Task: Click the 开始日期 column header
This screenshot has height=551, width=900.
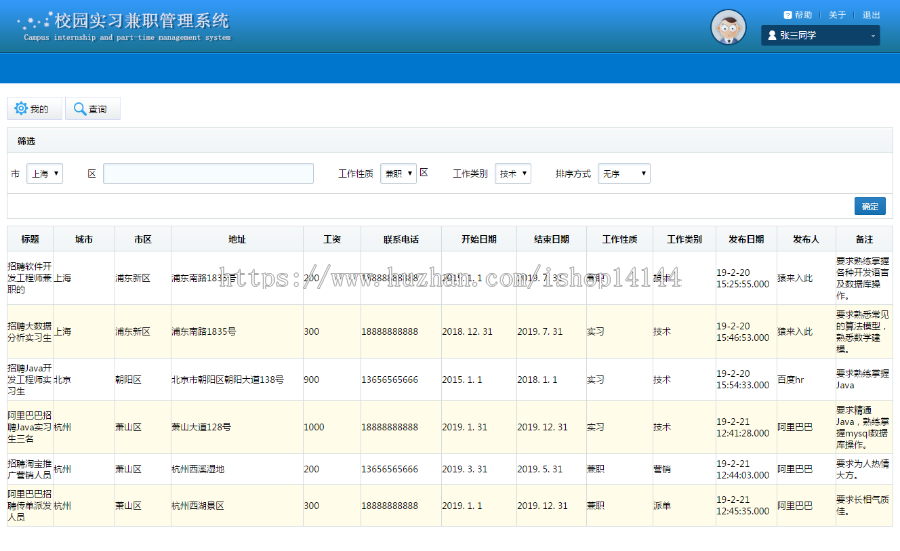Action: (479, 239)
